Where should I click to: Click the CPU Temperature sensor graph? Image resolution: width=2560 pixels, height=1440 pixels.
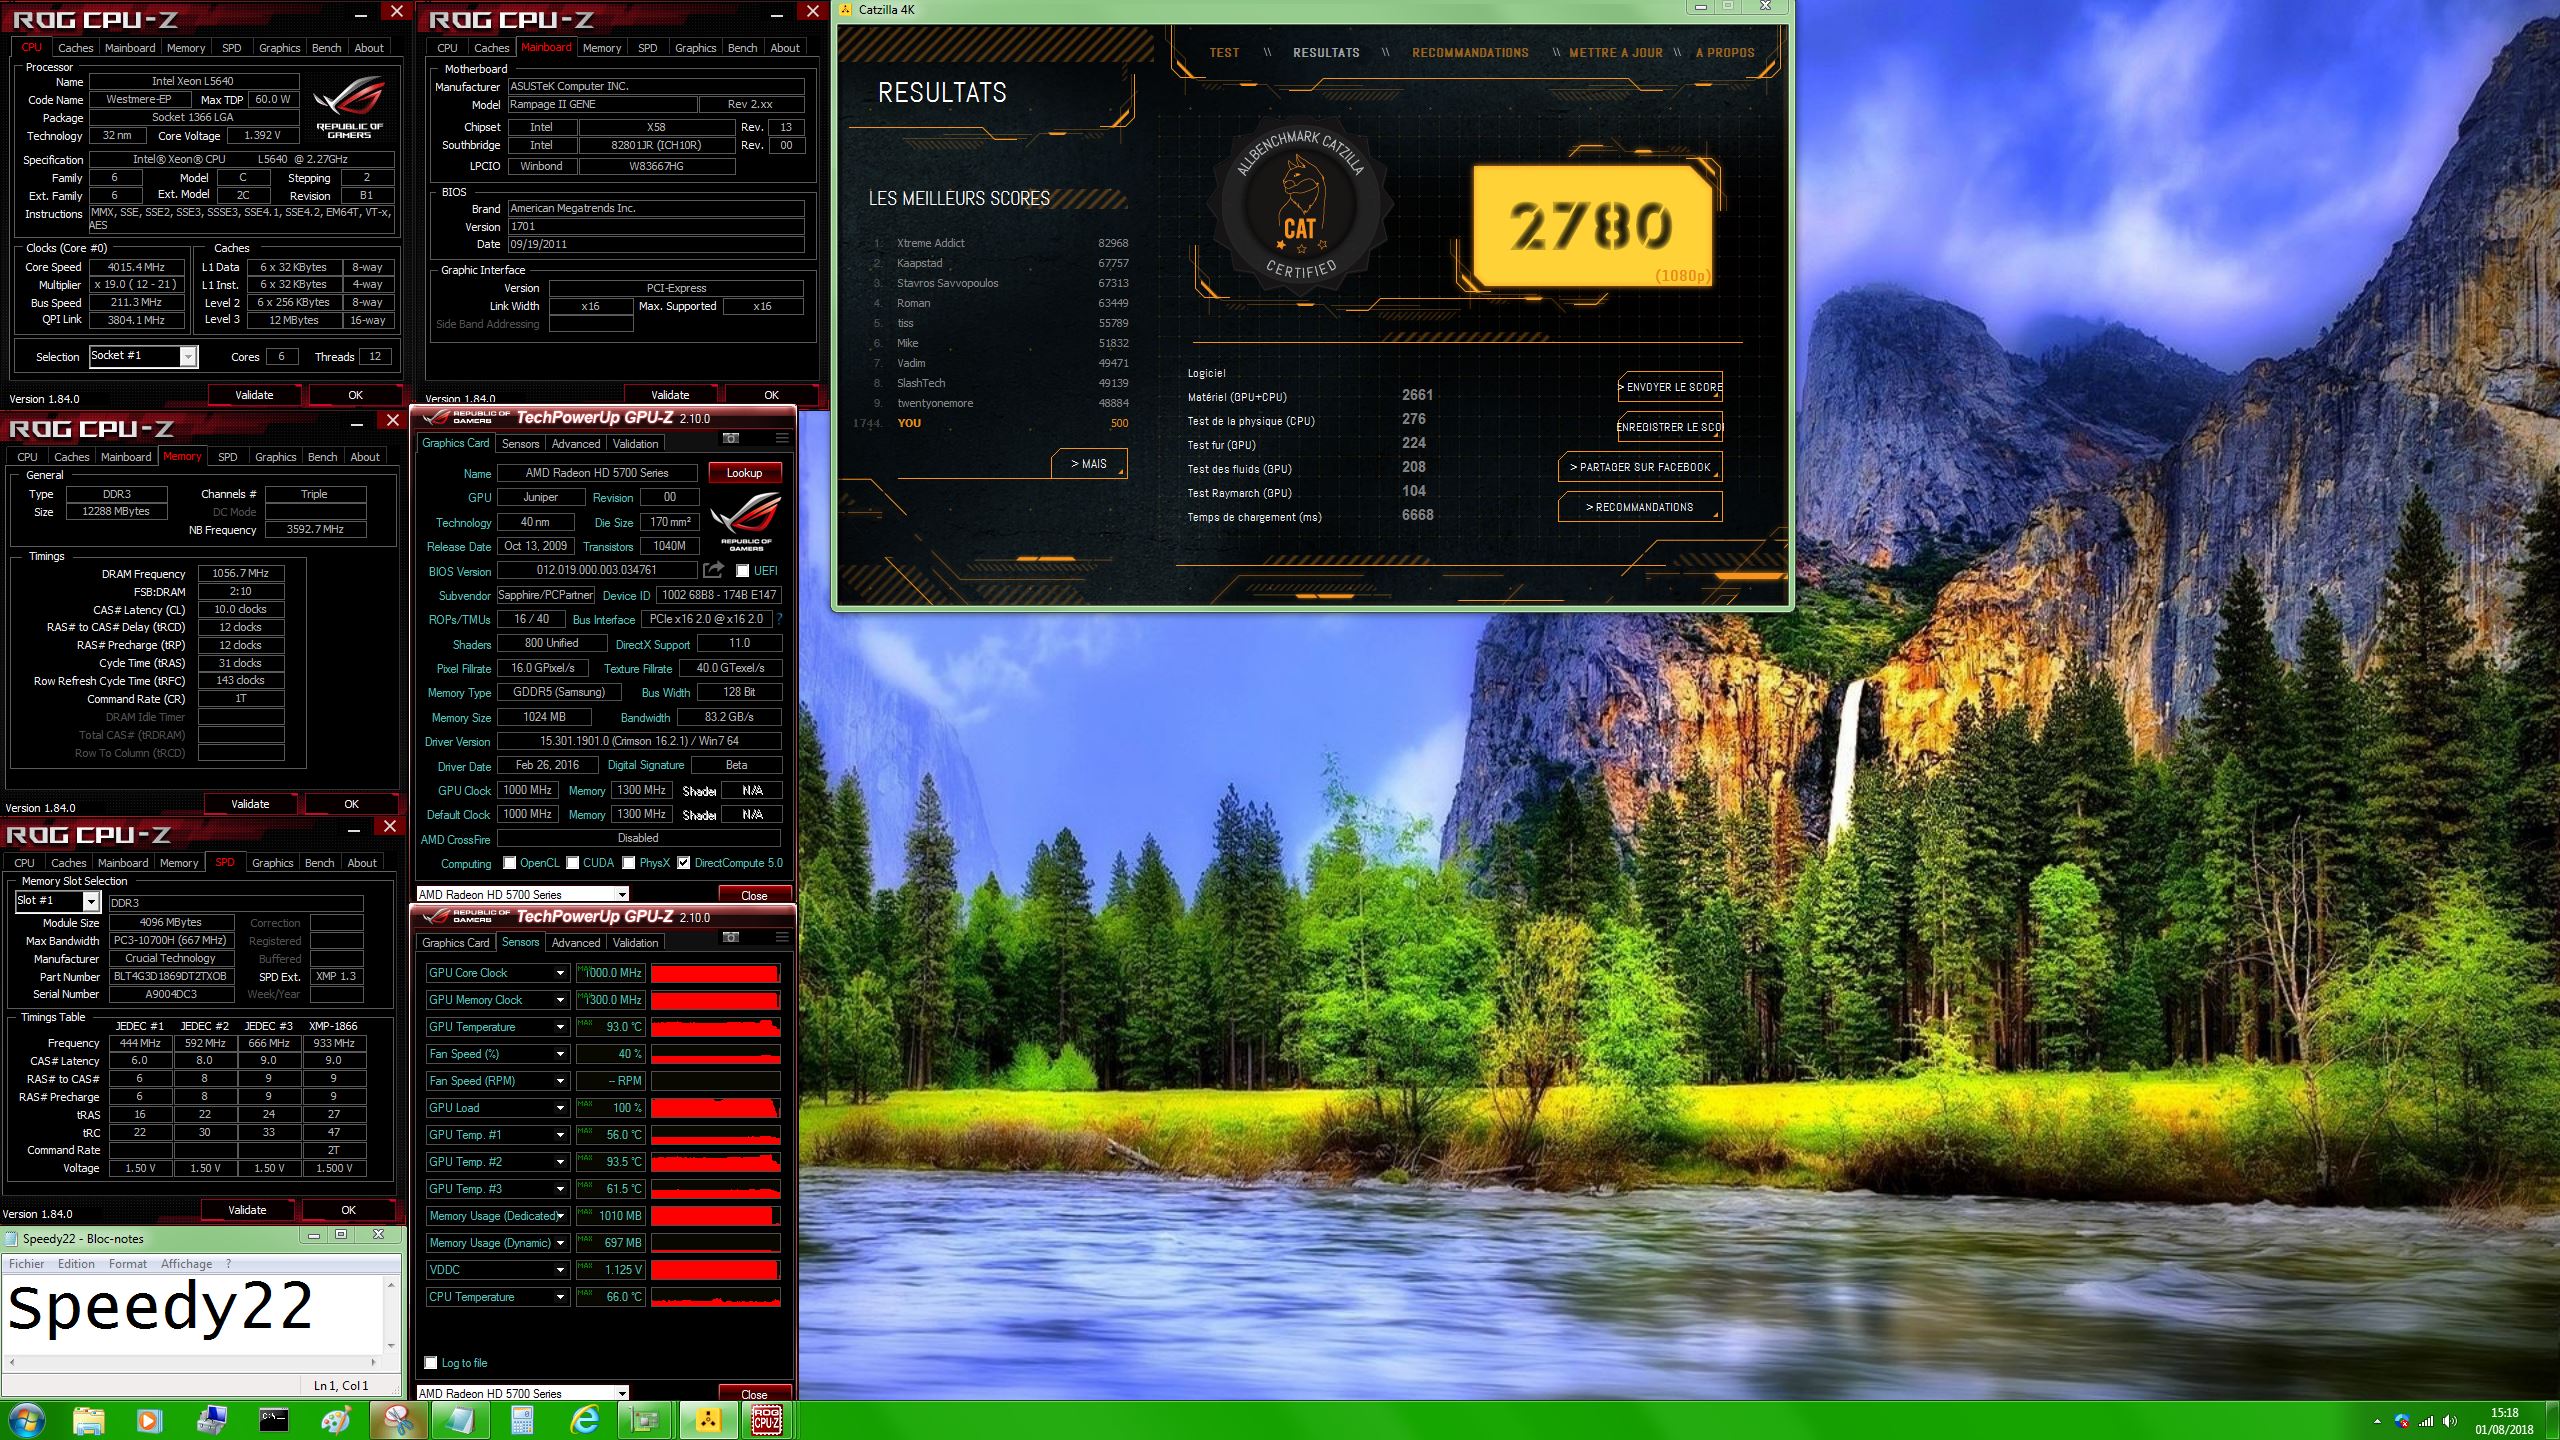pyautogui.click(x=715, y=1297)
